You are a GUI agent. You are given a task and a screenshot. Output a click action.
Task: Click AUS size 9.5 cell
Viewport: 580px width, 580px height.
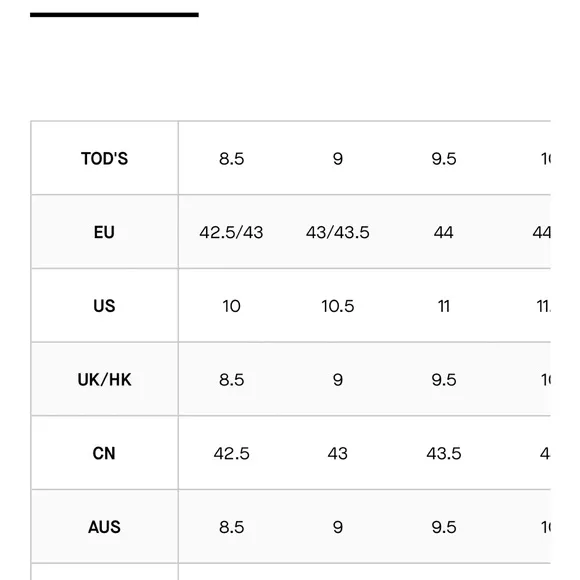tap(444, 526)
